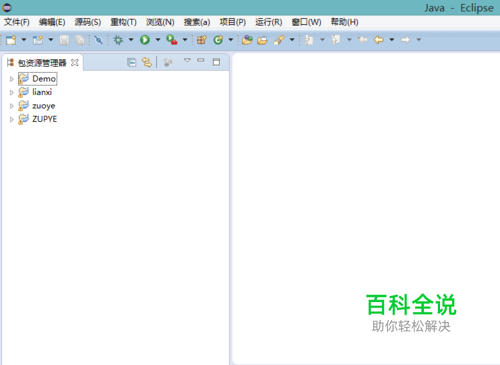Open the 窗口(W) menu
The image size is (500, 365).
click(306, 22)
